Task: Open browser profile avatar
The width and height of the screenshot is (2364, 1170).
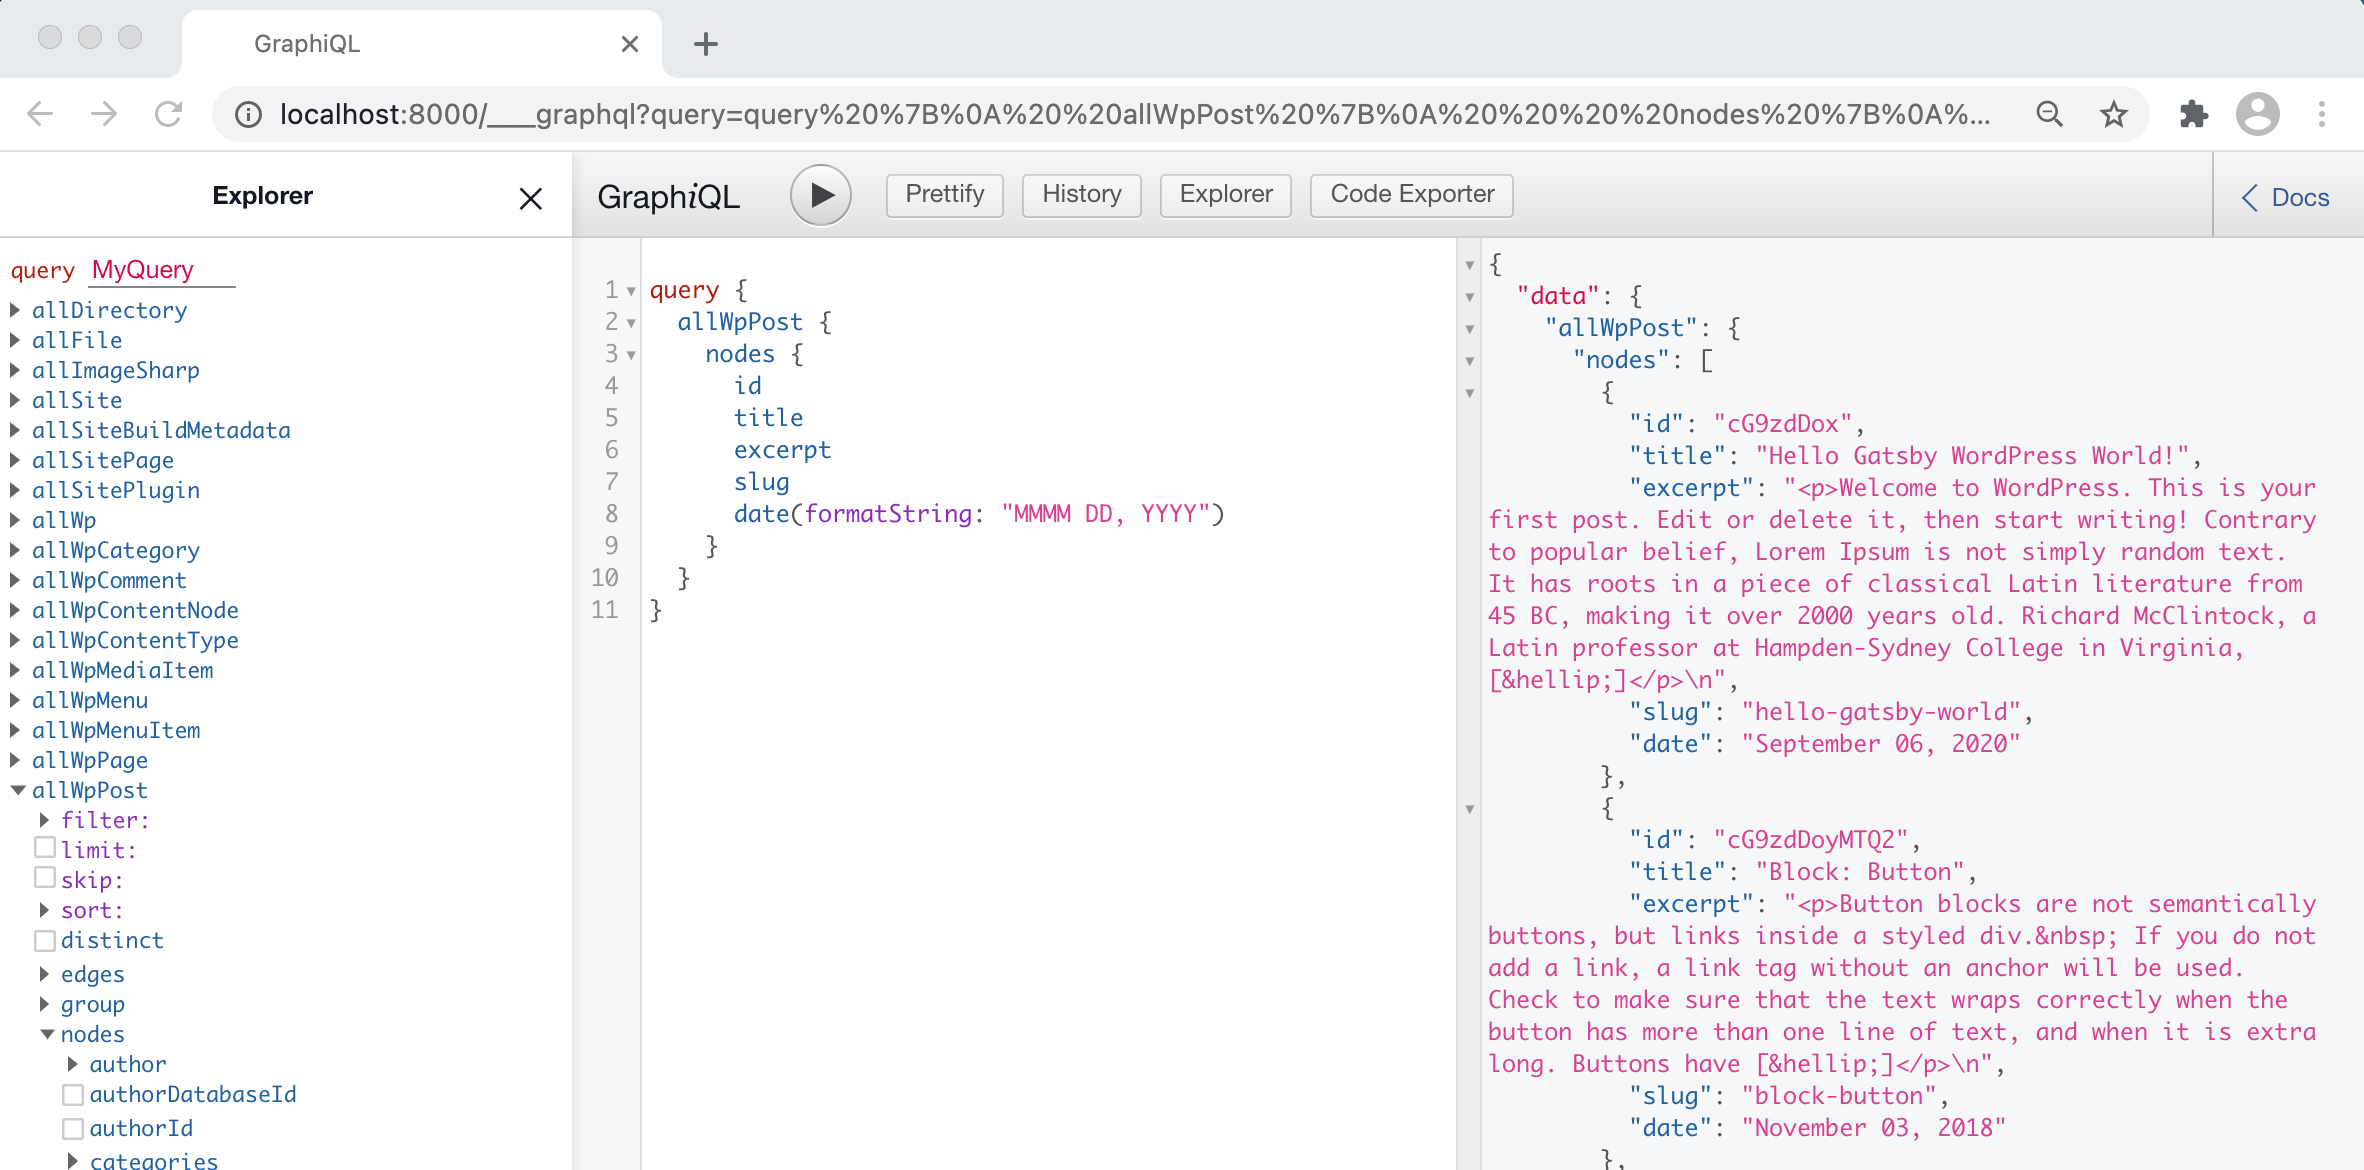Action: tap(2257, 114)
